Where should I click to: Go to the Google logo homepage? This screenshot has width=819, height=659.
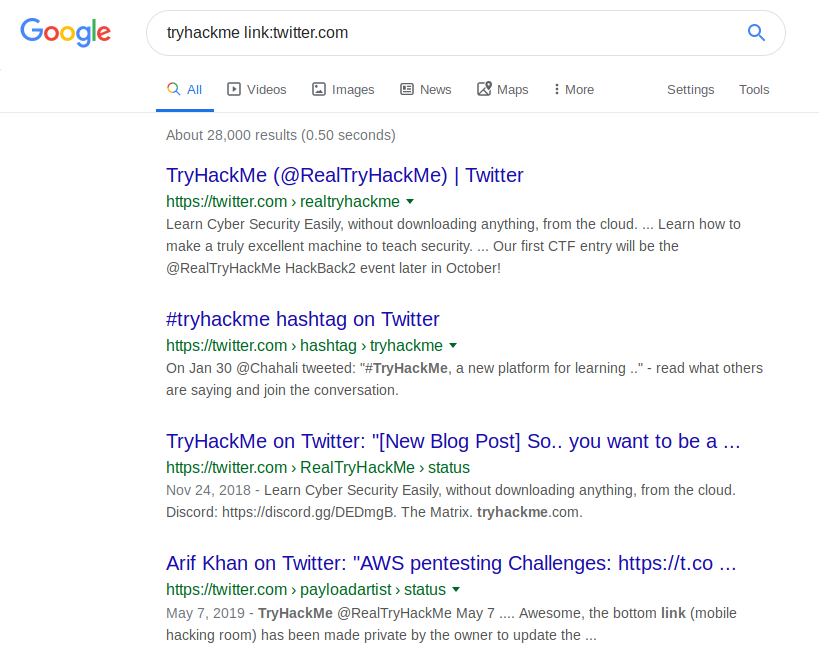(x=65, y=32)
